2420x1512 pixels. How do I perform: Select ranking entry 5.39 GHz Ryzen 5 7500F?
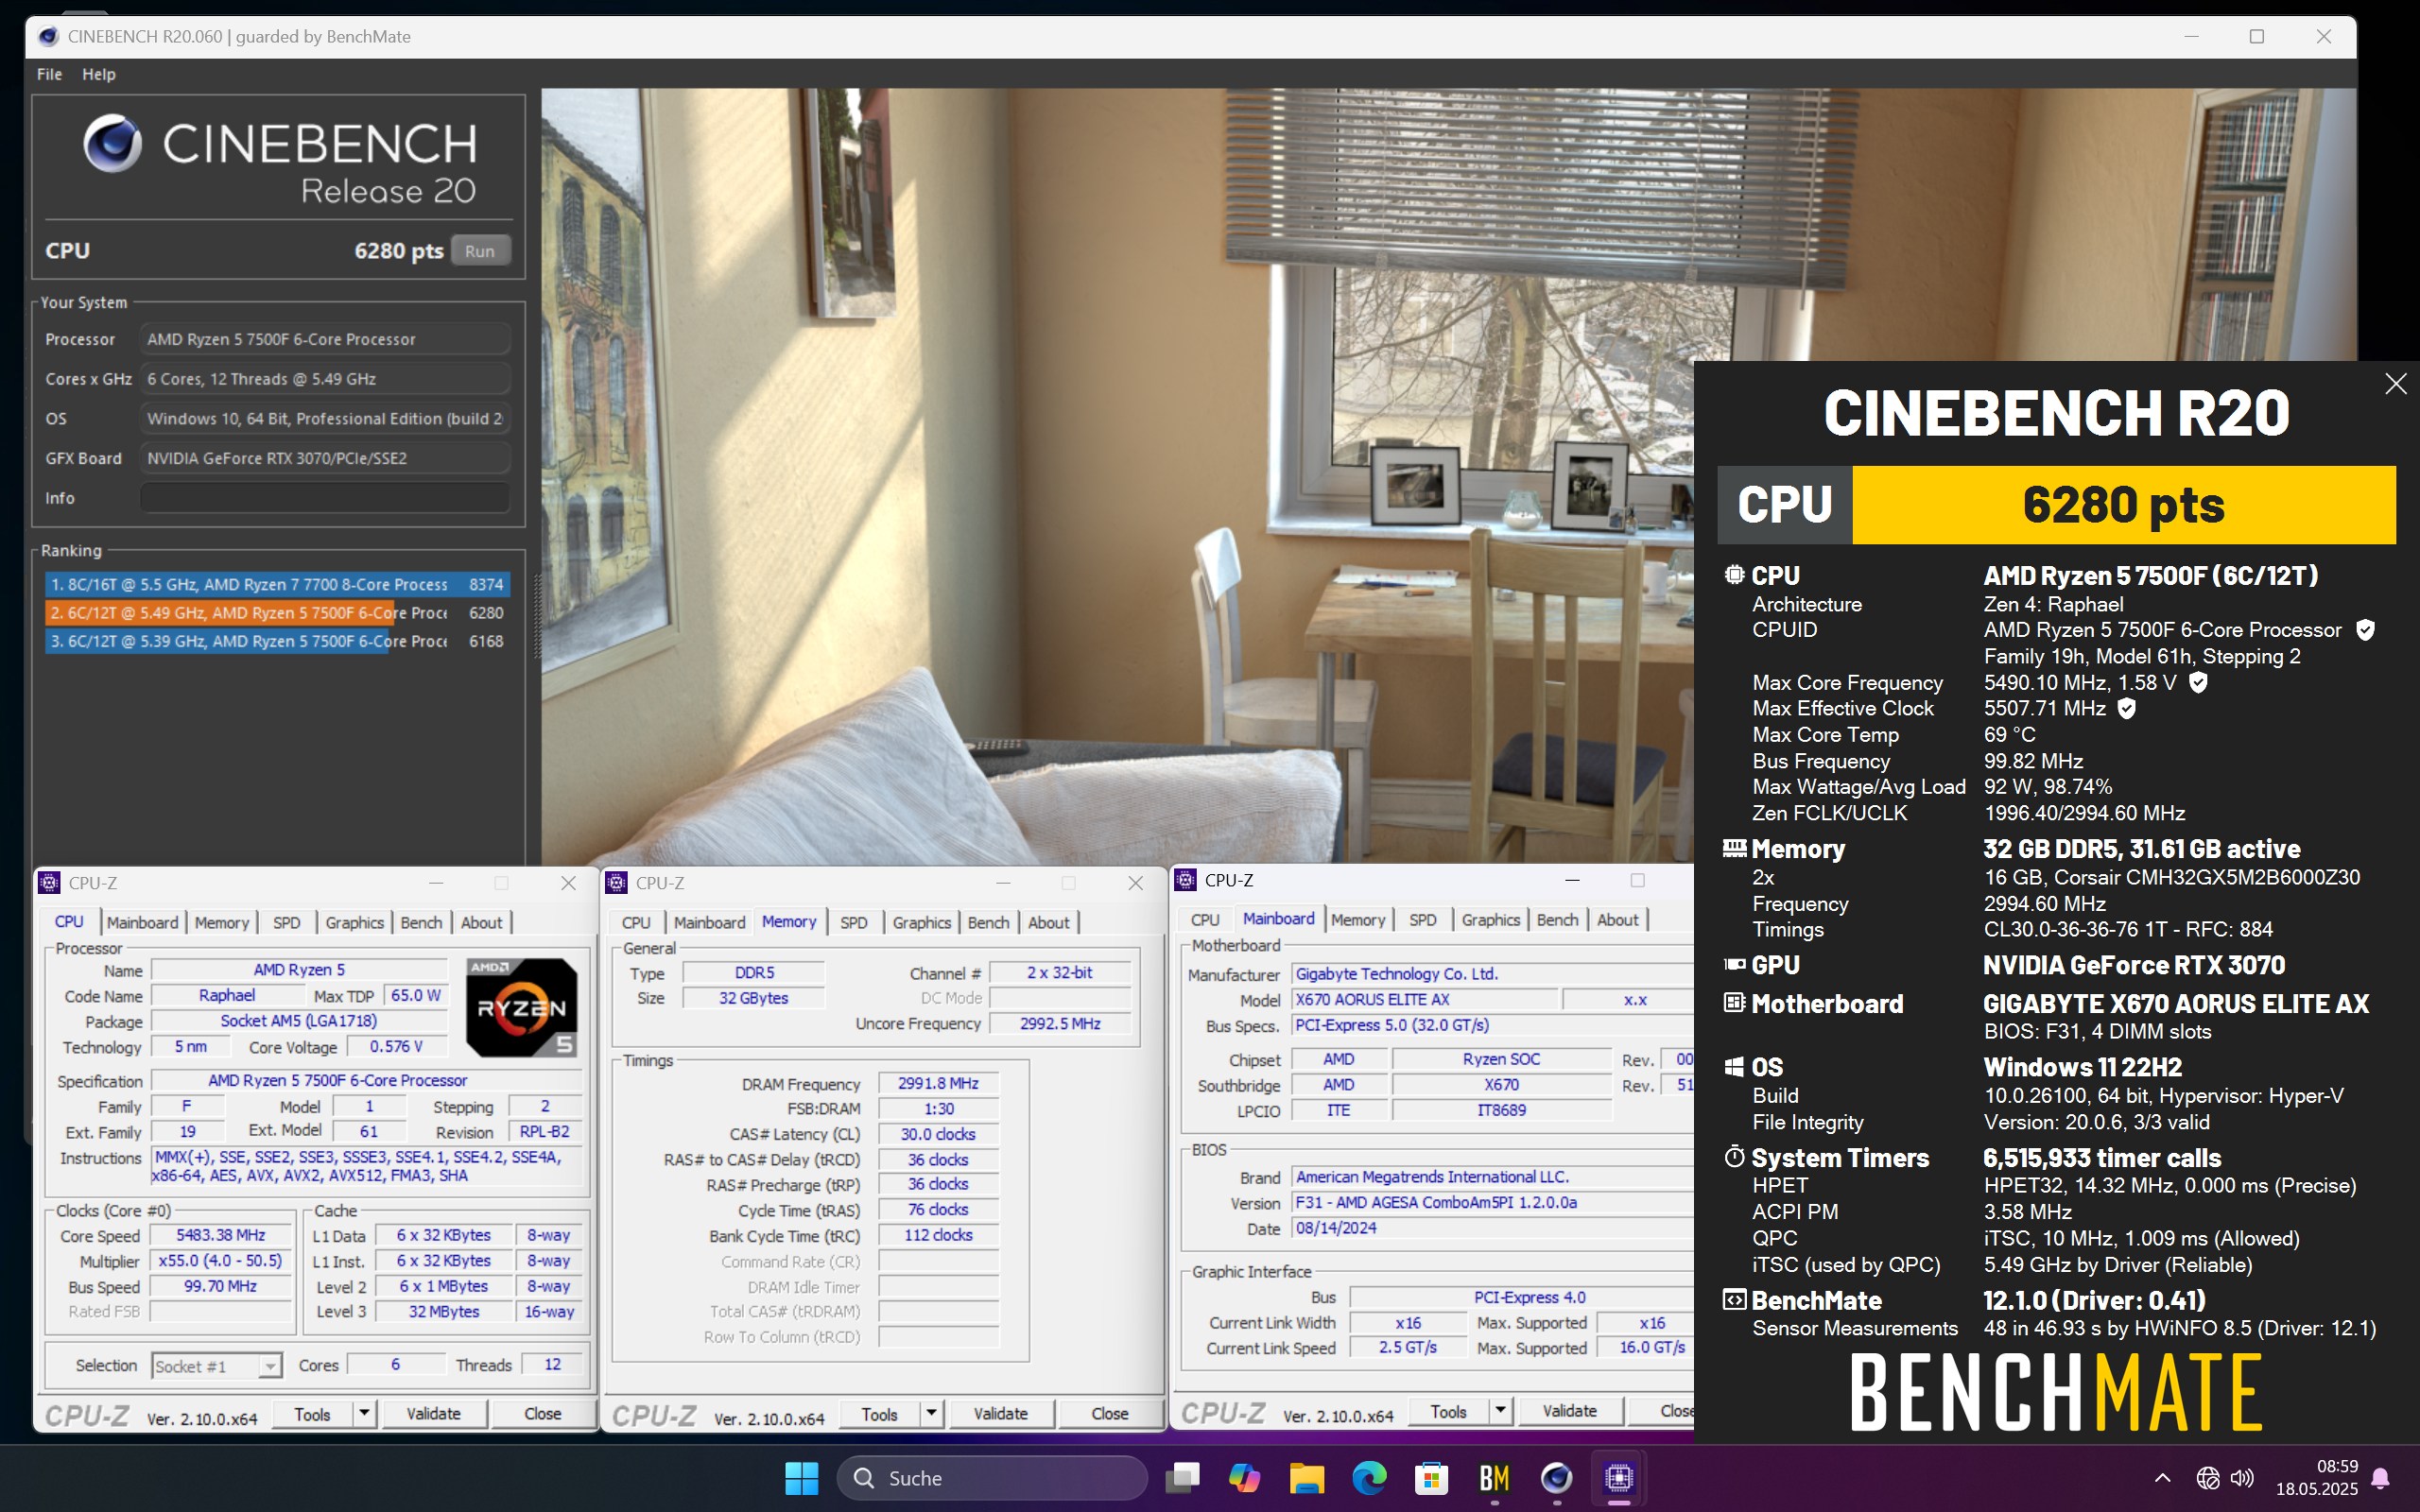pos(277,641)
